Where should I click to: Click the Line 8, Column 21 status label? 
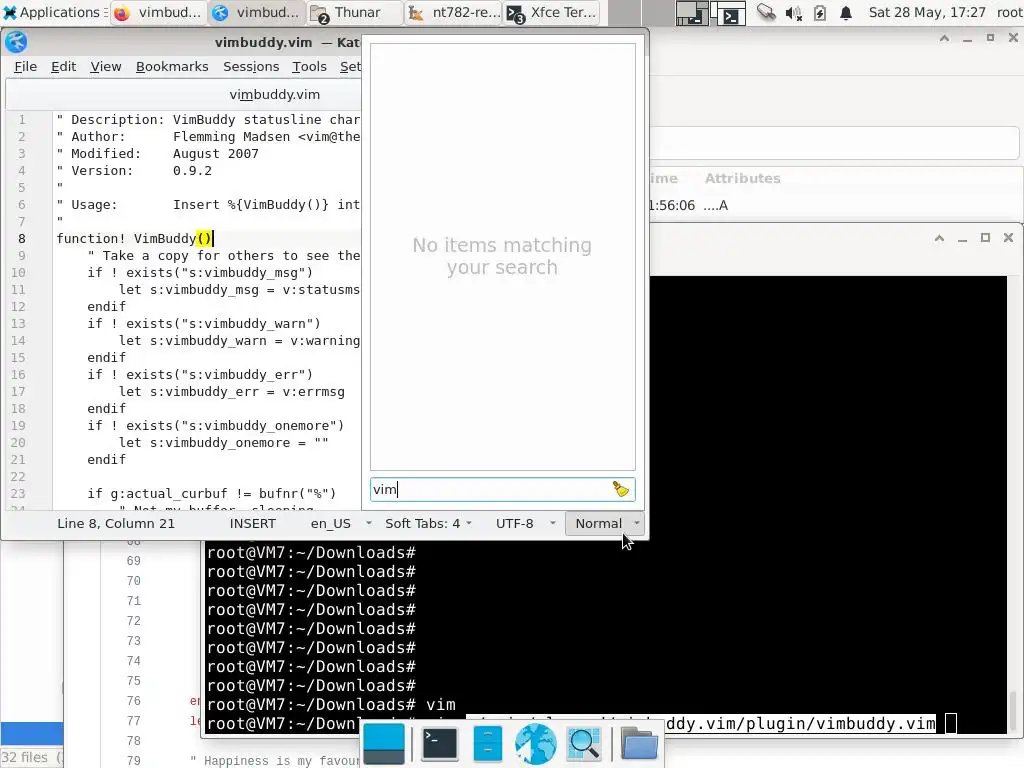pos(116,523)
